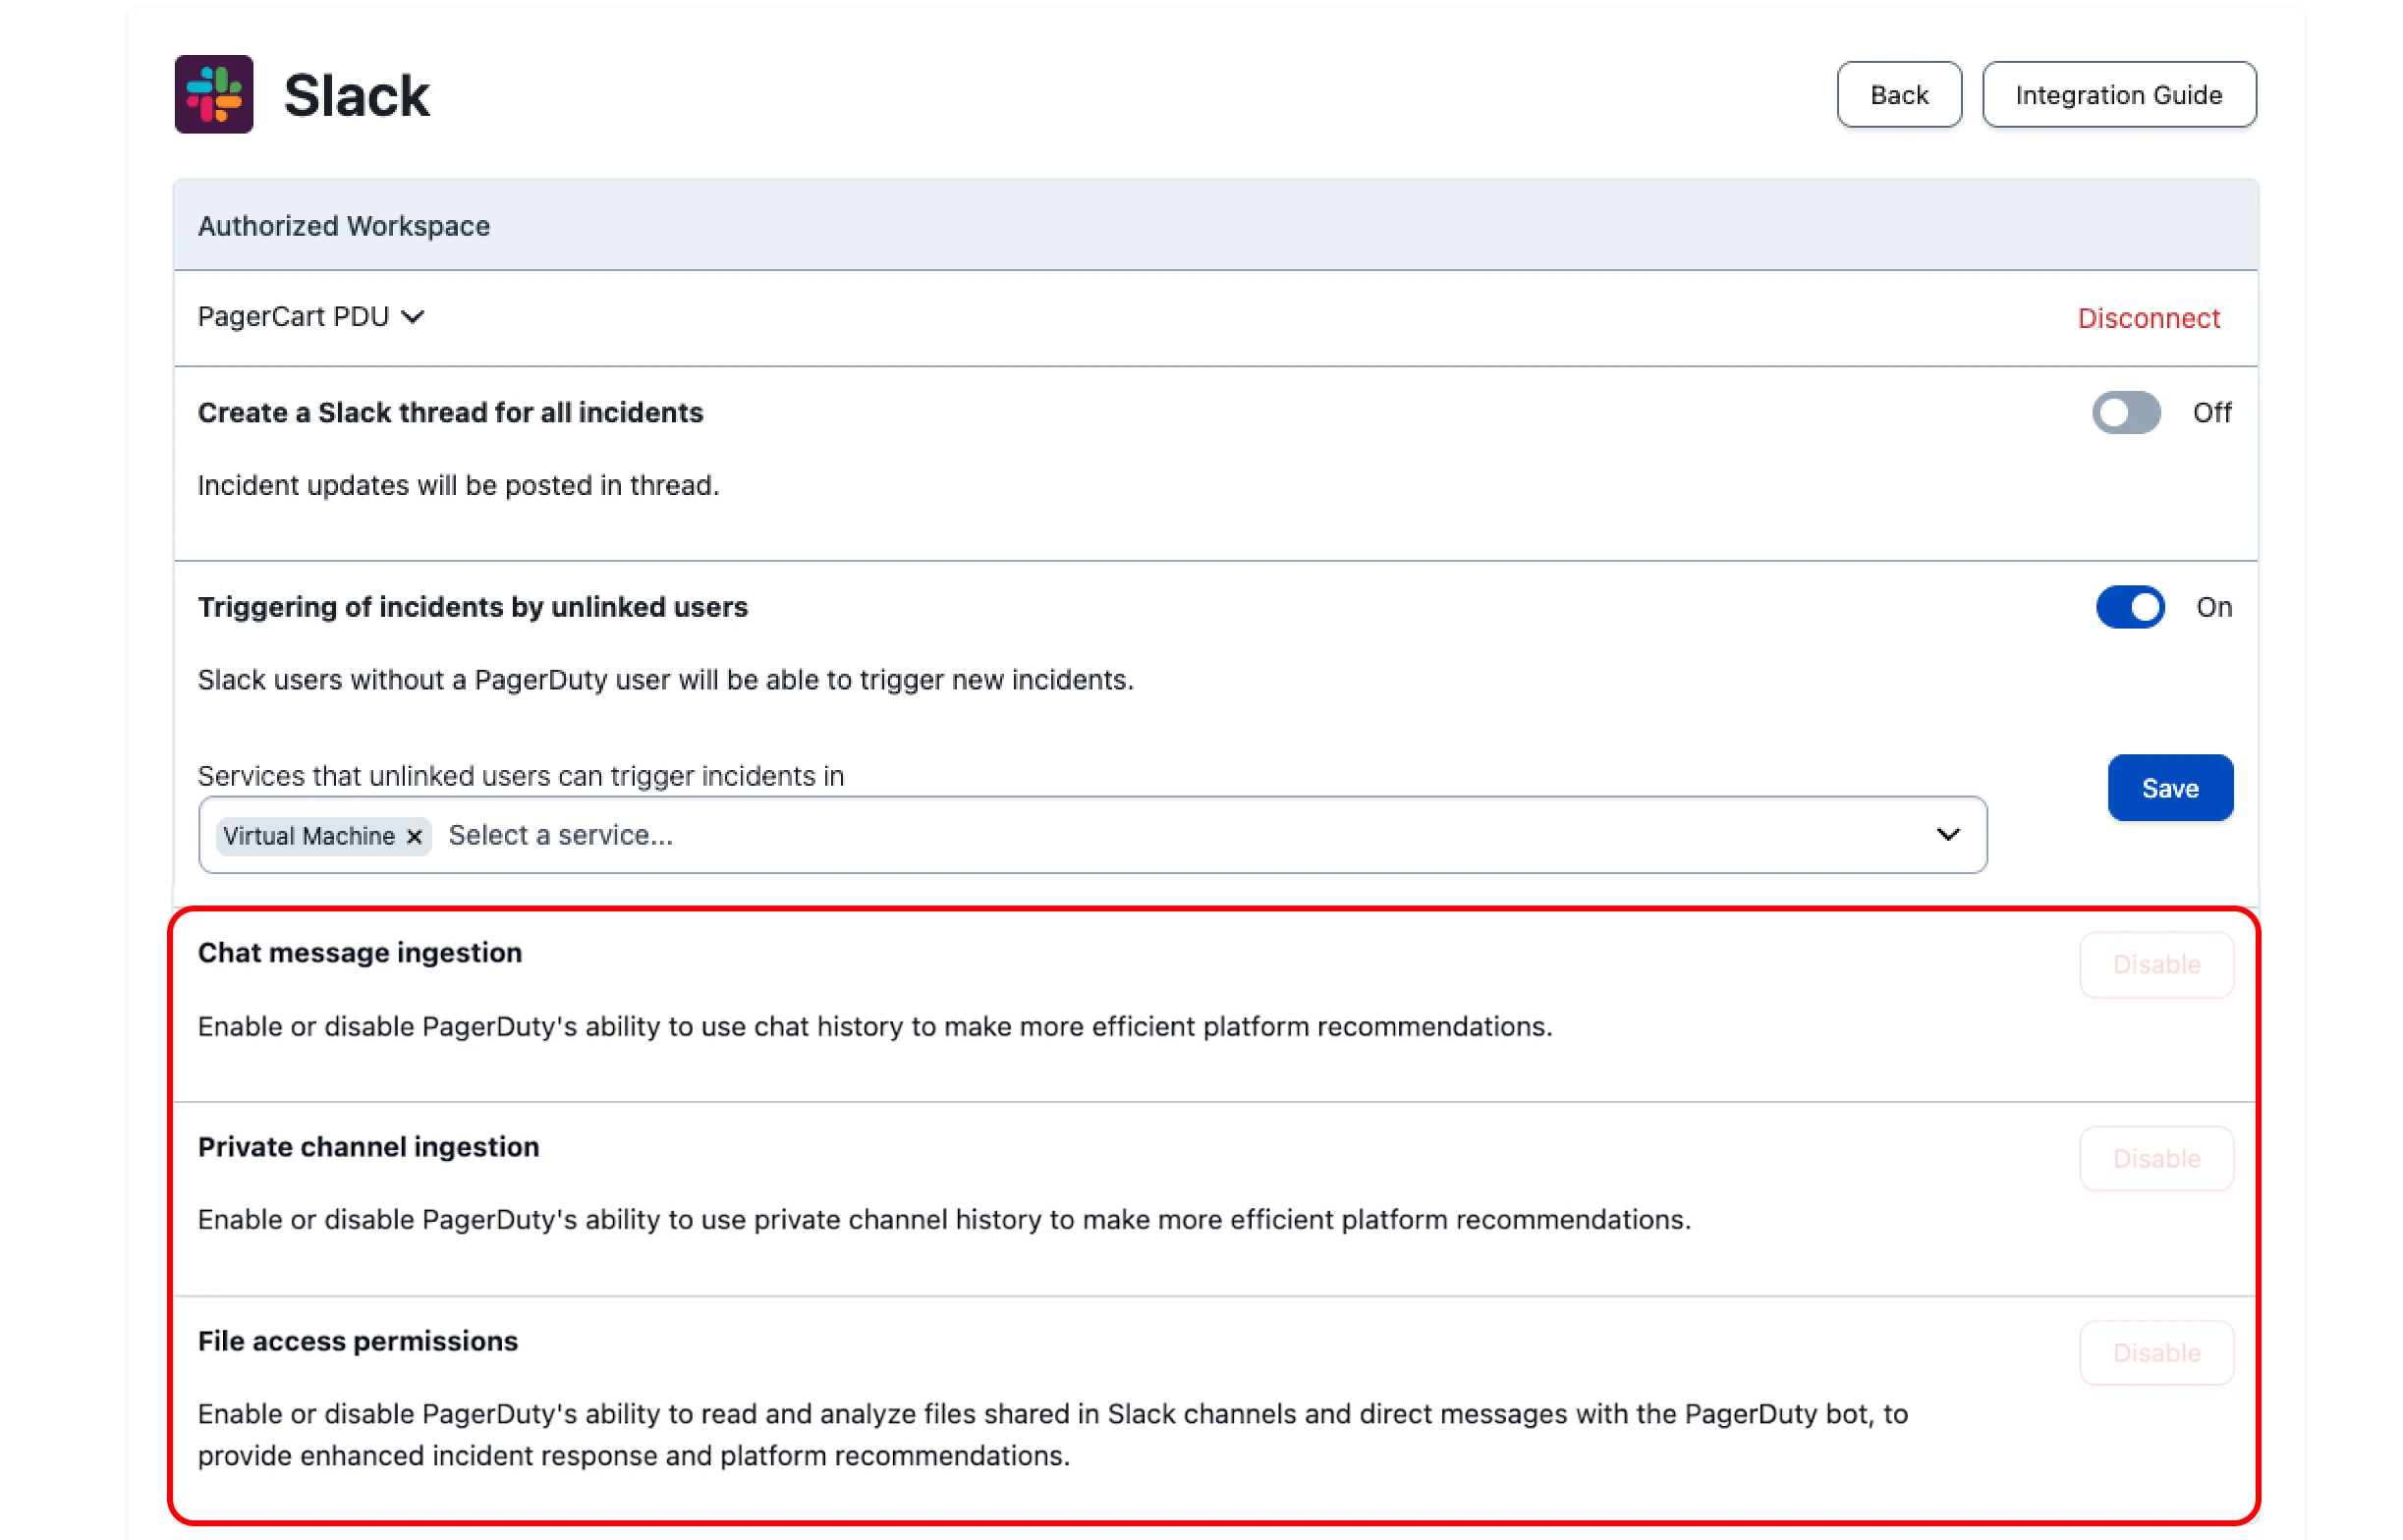This screenshot has width=2403, height=1540.
Task: Expand the Authorized Workspace section
Action: (343, 225)
